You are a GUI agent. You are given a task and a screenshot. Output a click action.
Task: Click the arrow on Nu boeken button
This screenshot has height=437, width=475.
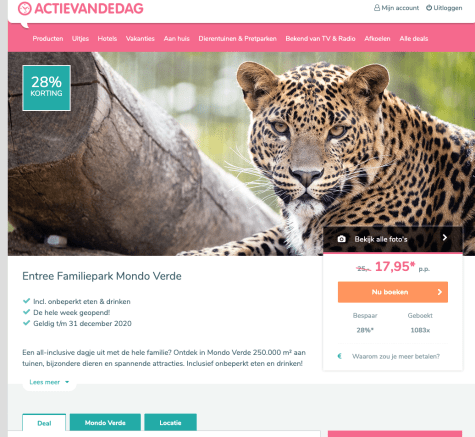(x=440, y=292)
